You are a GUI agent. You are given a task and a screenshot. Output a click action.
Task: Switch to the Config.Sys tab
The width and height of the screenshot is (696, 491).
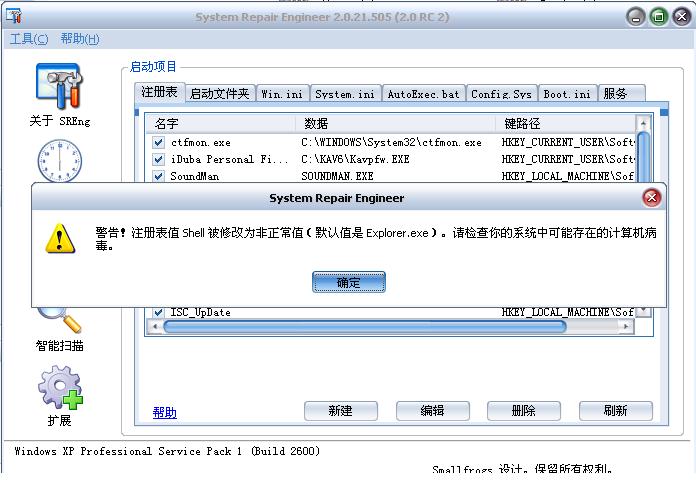coord(501,94)
